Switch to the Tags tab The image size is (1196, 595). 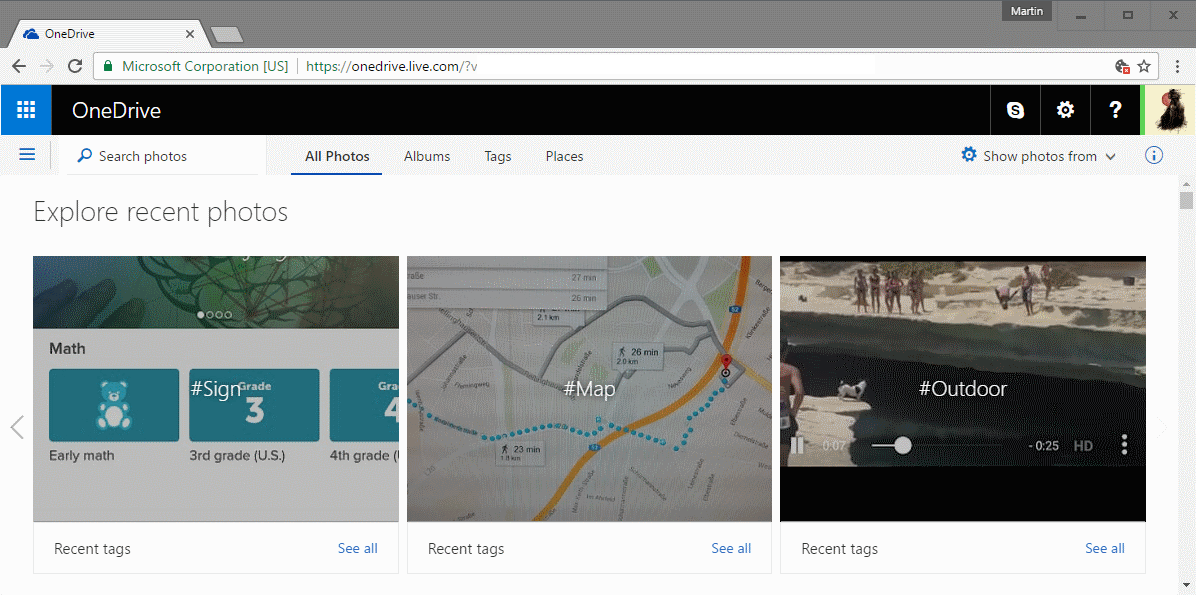[x=498, y=156]
